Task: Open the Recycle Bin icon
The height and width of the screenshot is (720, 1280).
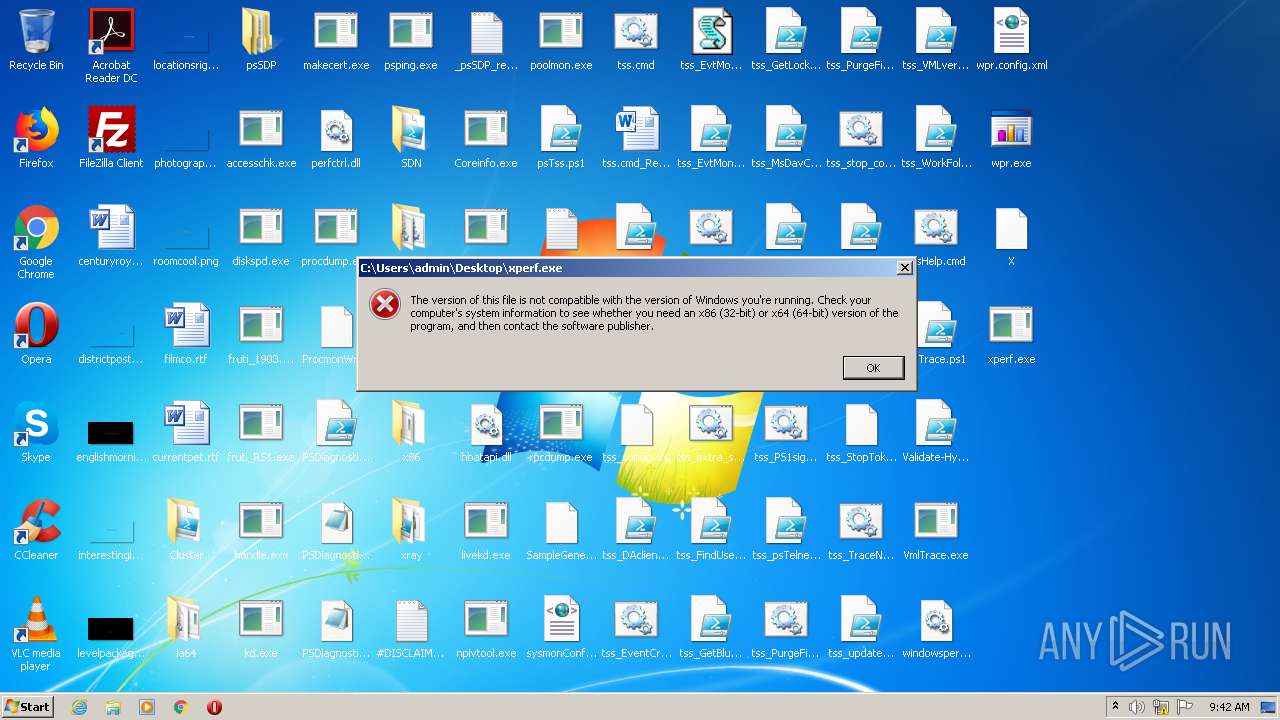Action: 36,40
